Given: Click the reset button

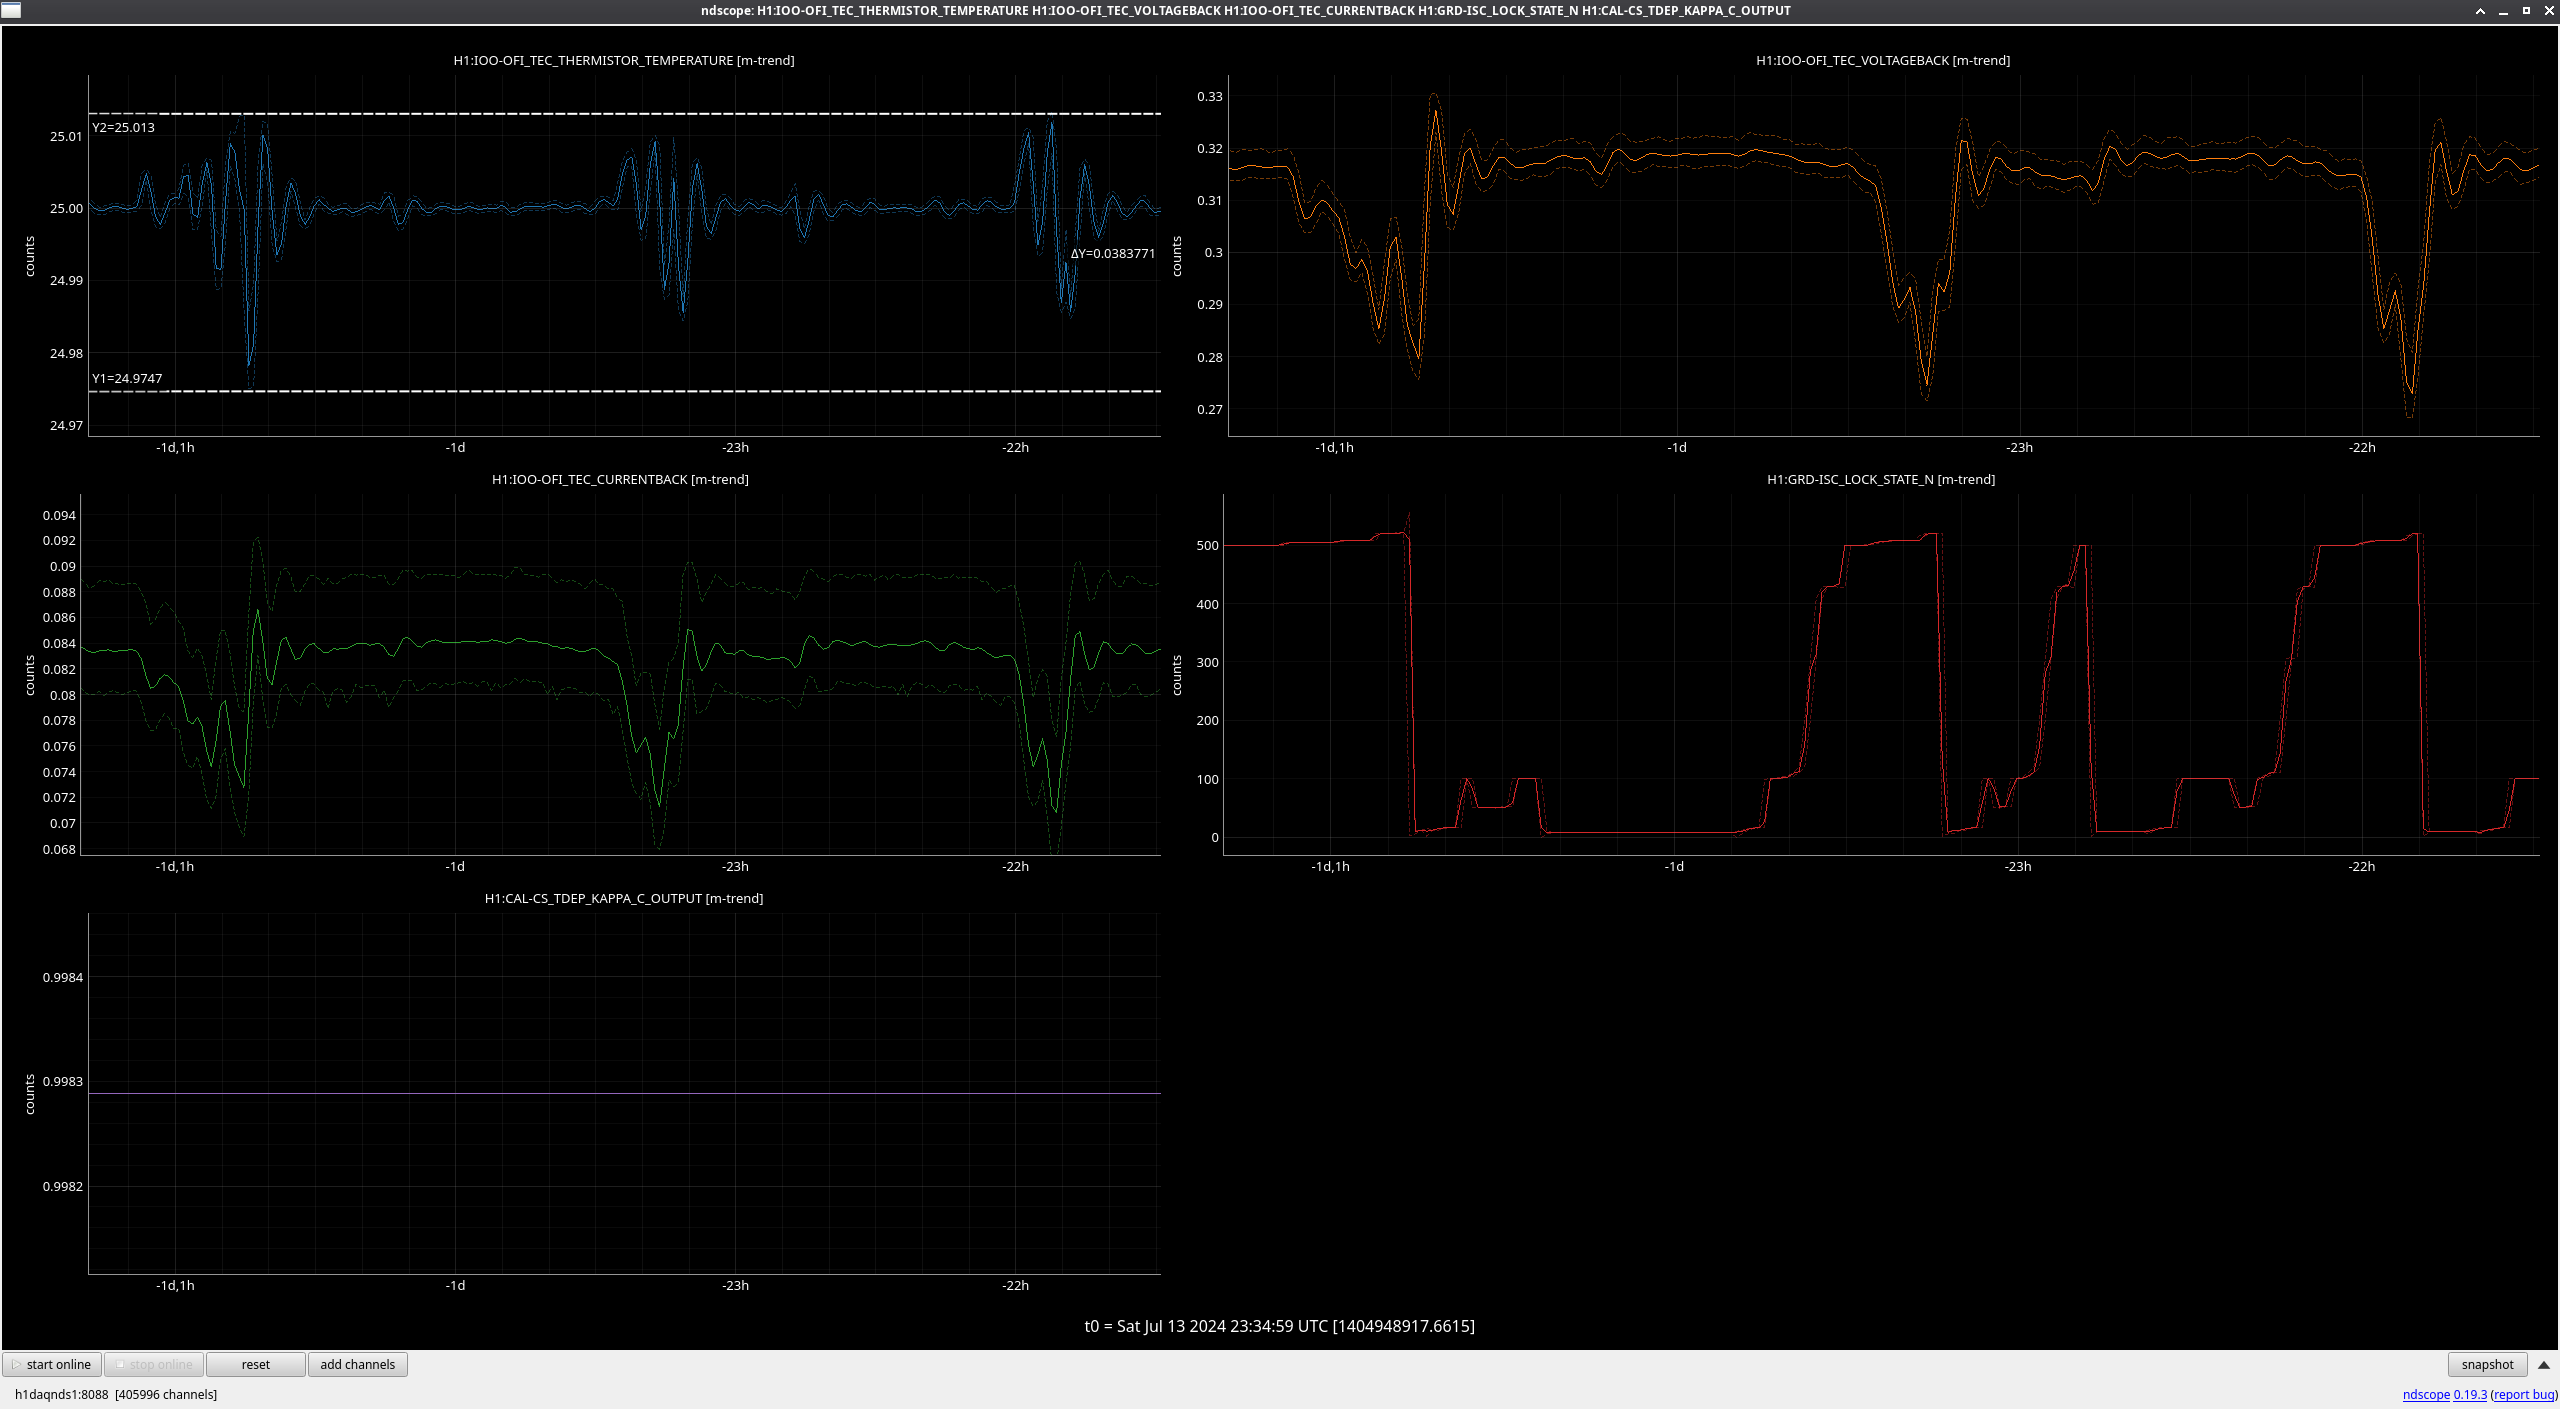Looking at the screenshot, I should 256,1364.
